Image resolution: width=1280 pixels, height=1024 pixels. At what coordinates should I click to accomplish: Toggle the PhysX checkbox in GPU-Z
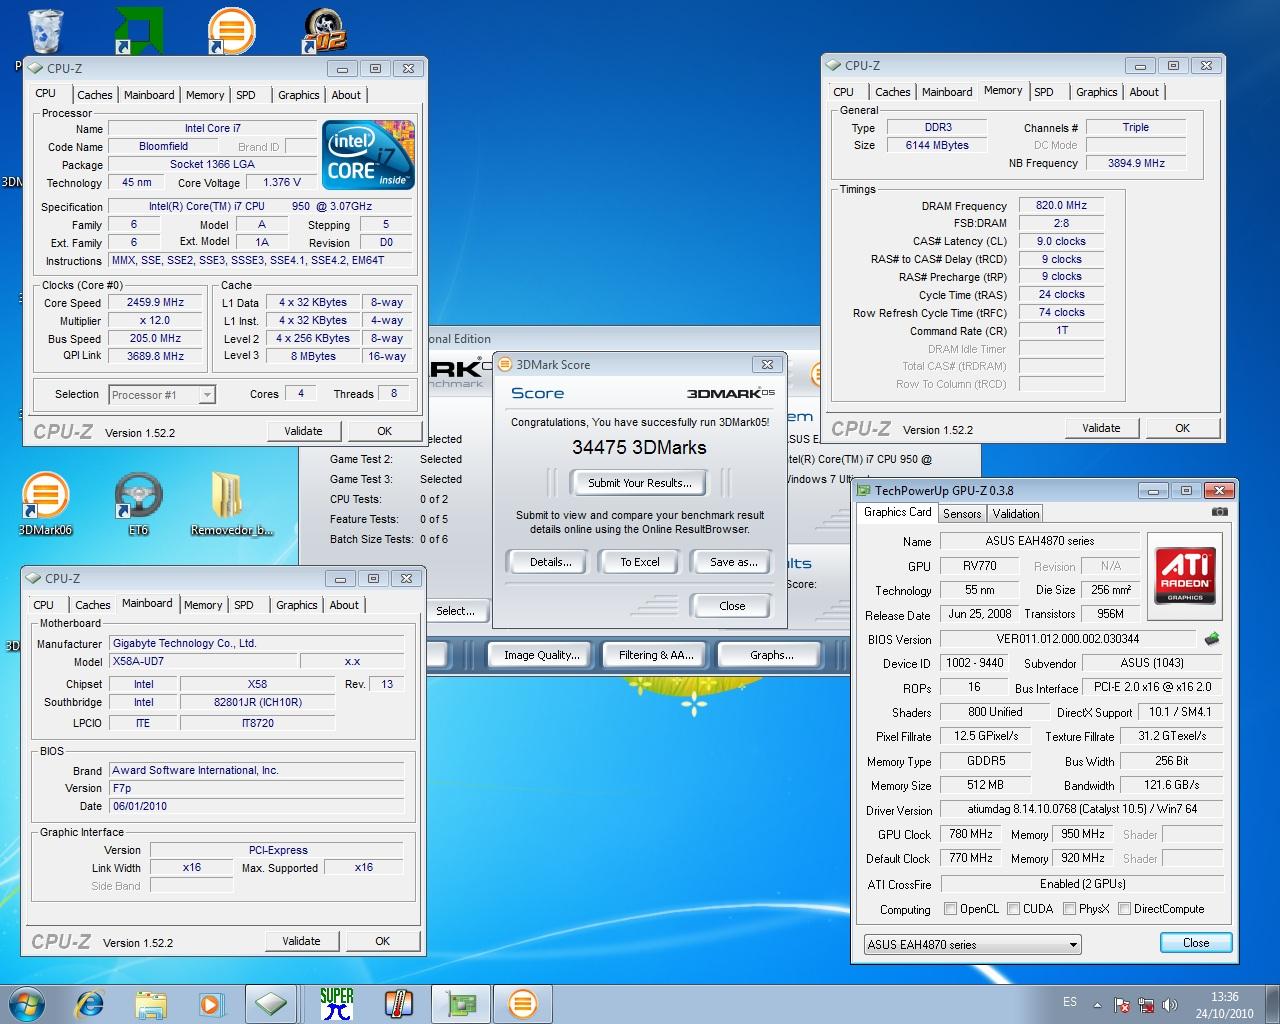(1070, 909)
